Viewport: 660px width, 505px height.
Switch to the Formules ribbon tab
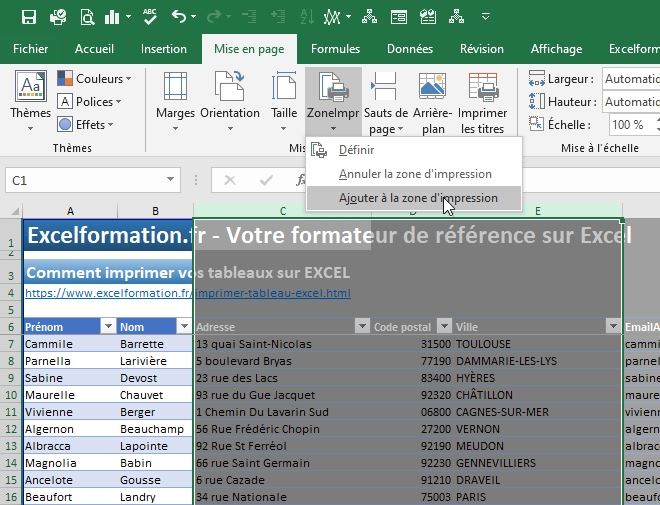coord(335,48)
